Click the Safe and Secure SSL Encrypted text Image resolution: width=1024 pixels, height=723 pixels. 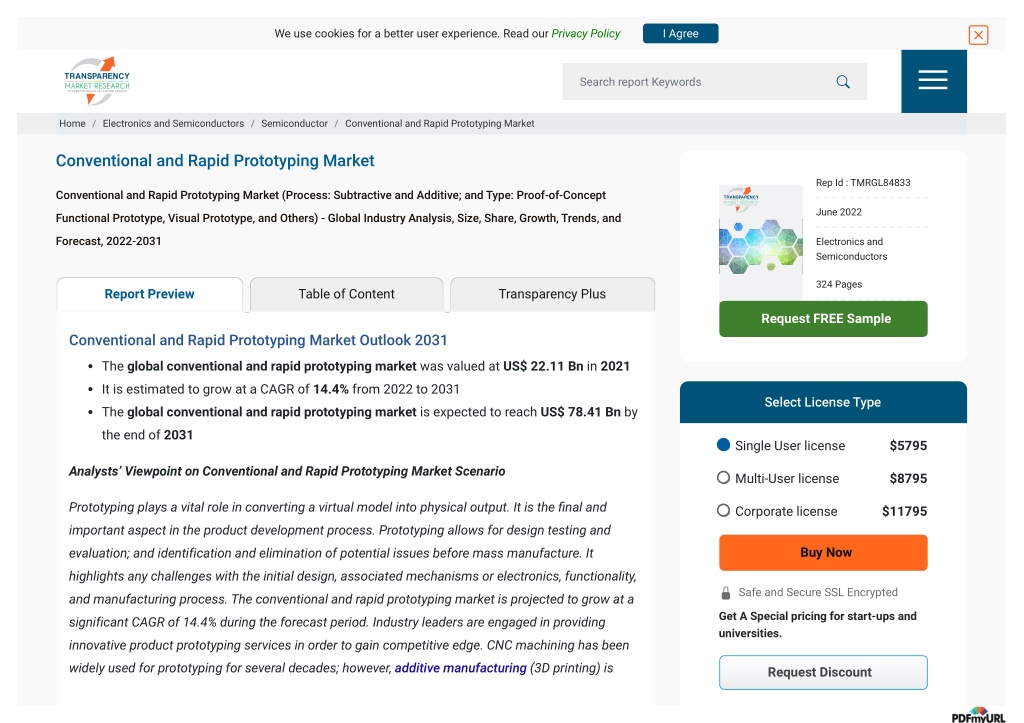(x=818, y=592)
